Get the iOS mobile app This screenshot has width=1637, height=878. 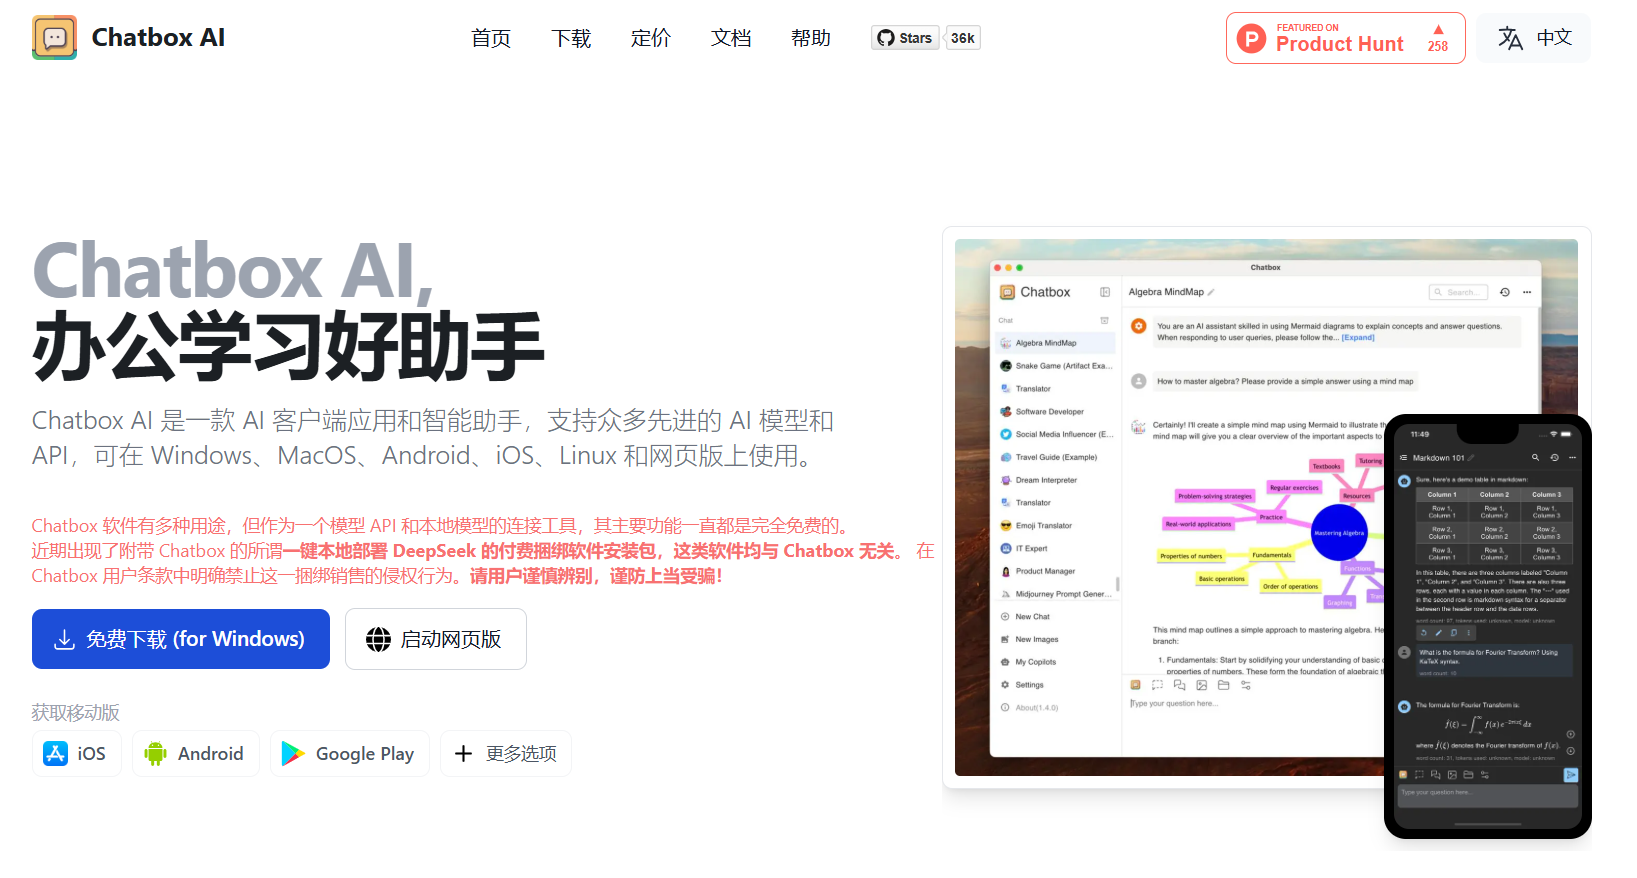76,754
